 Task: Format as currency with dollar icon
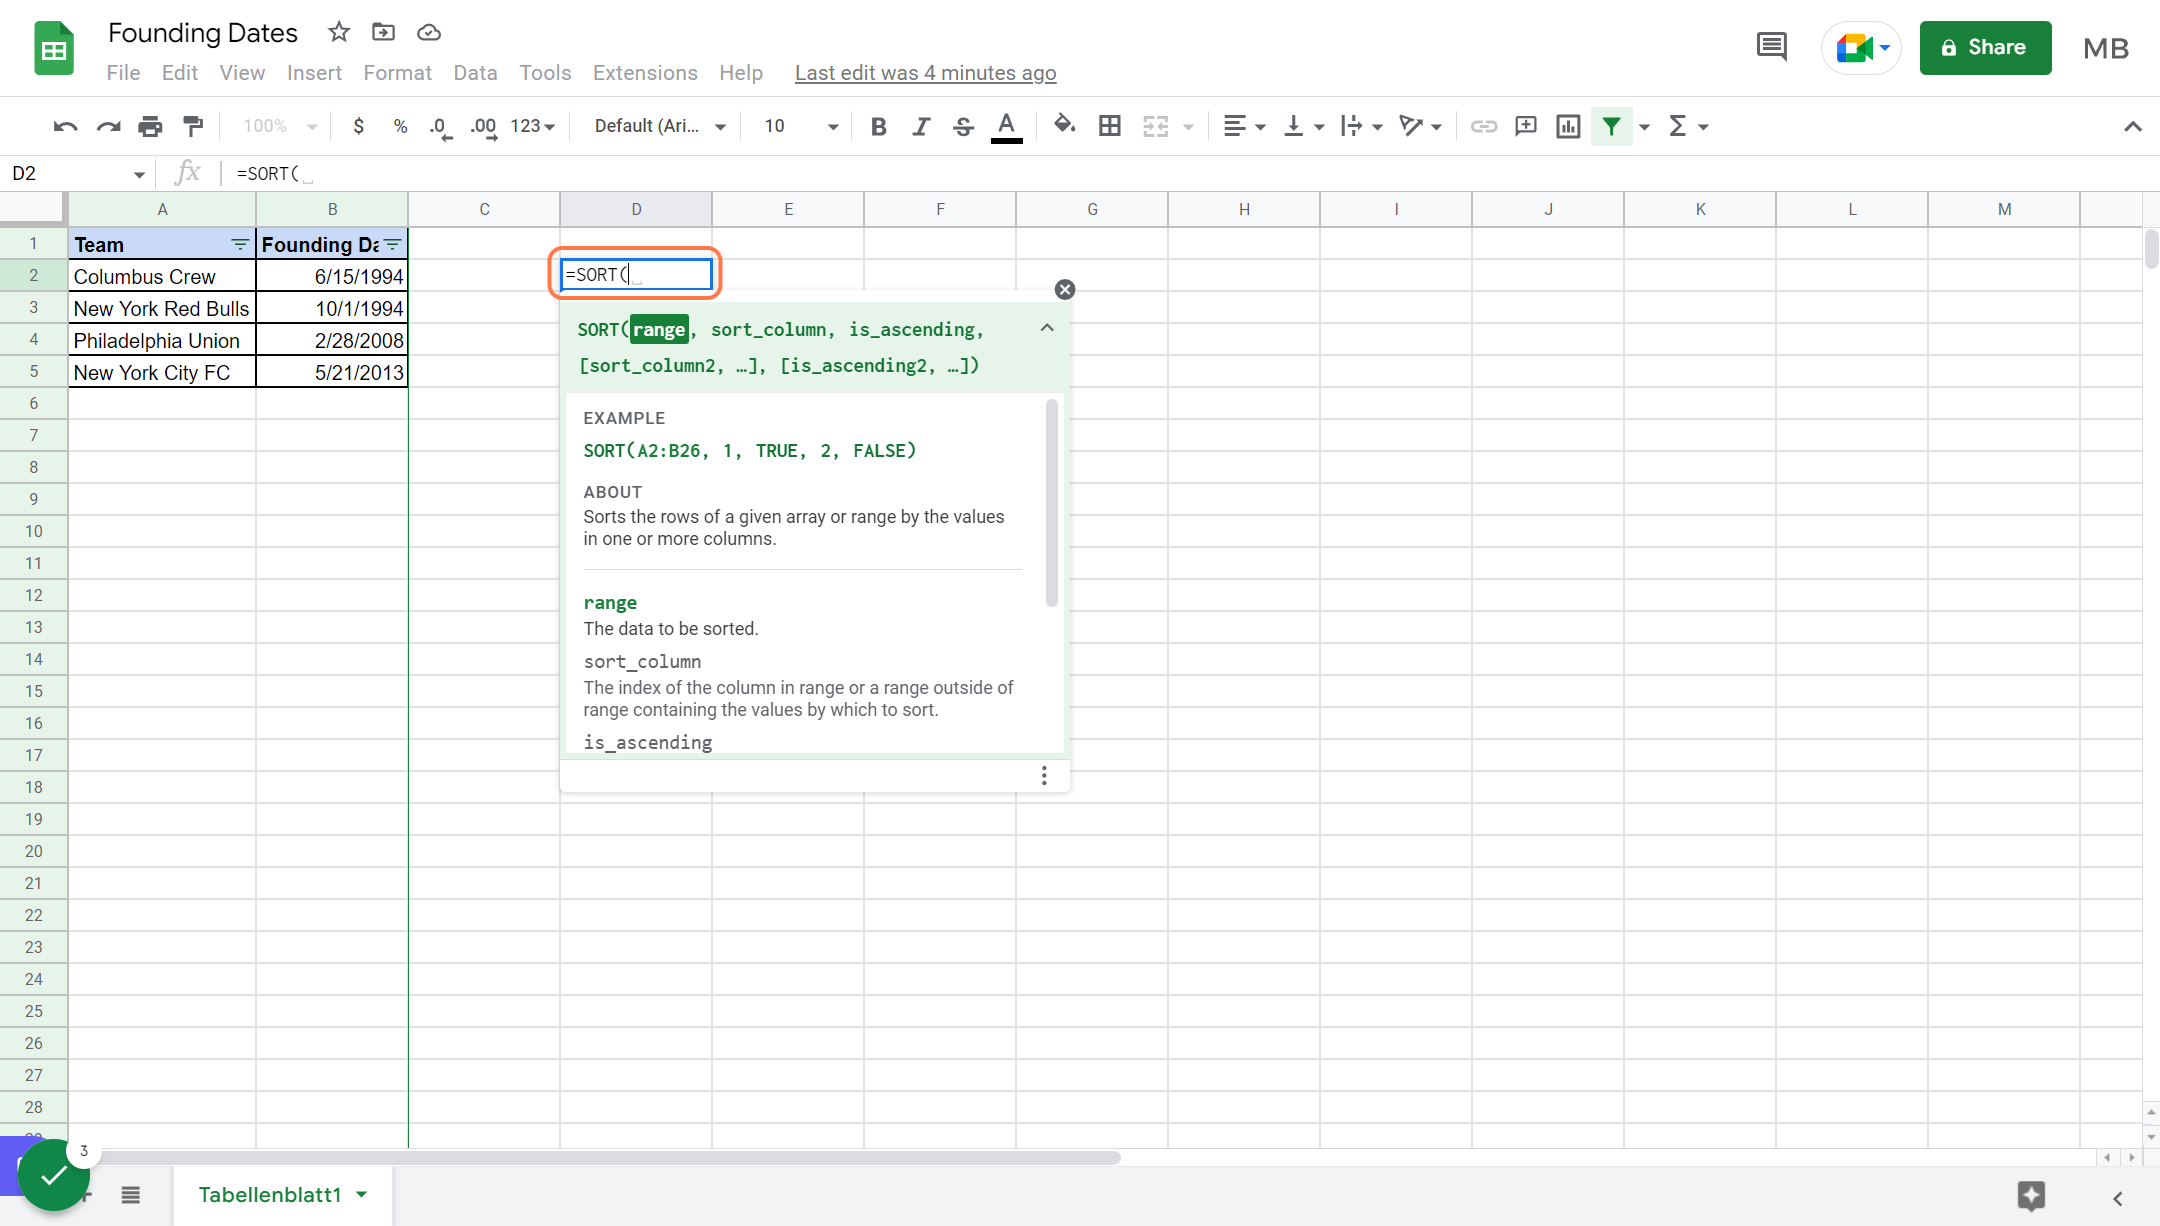358,126
